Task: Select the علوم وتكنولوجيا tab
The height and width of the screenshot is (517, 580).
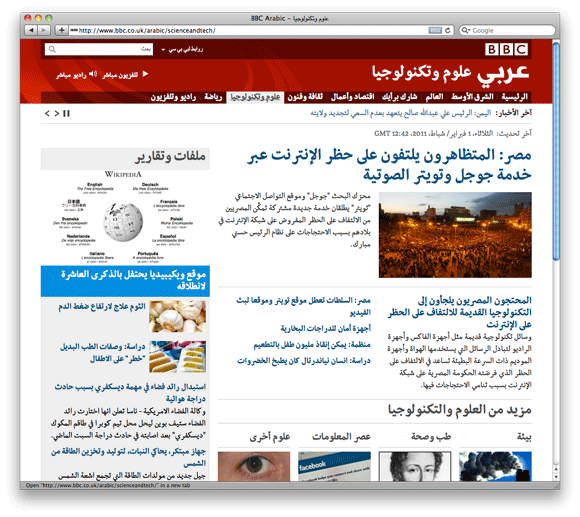Action: point(255,97)
